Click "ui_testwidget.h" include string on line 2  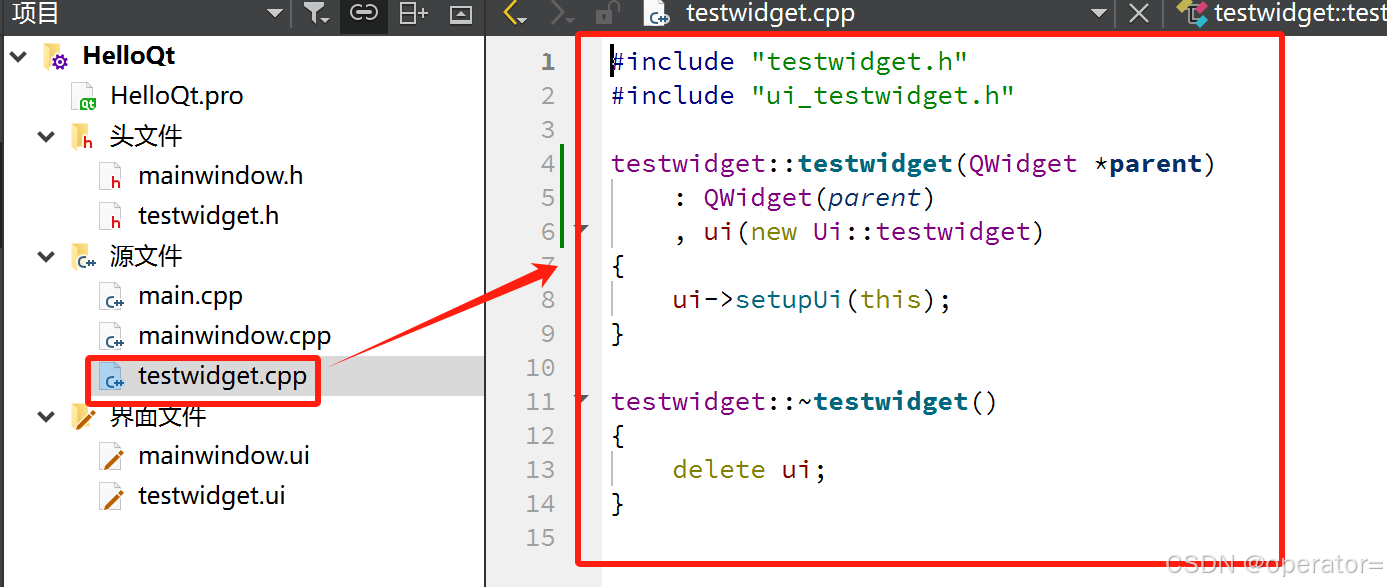882,96
